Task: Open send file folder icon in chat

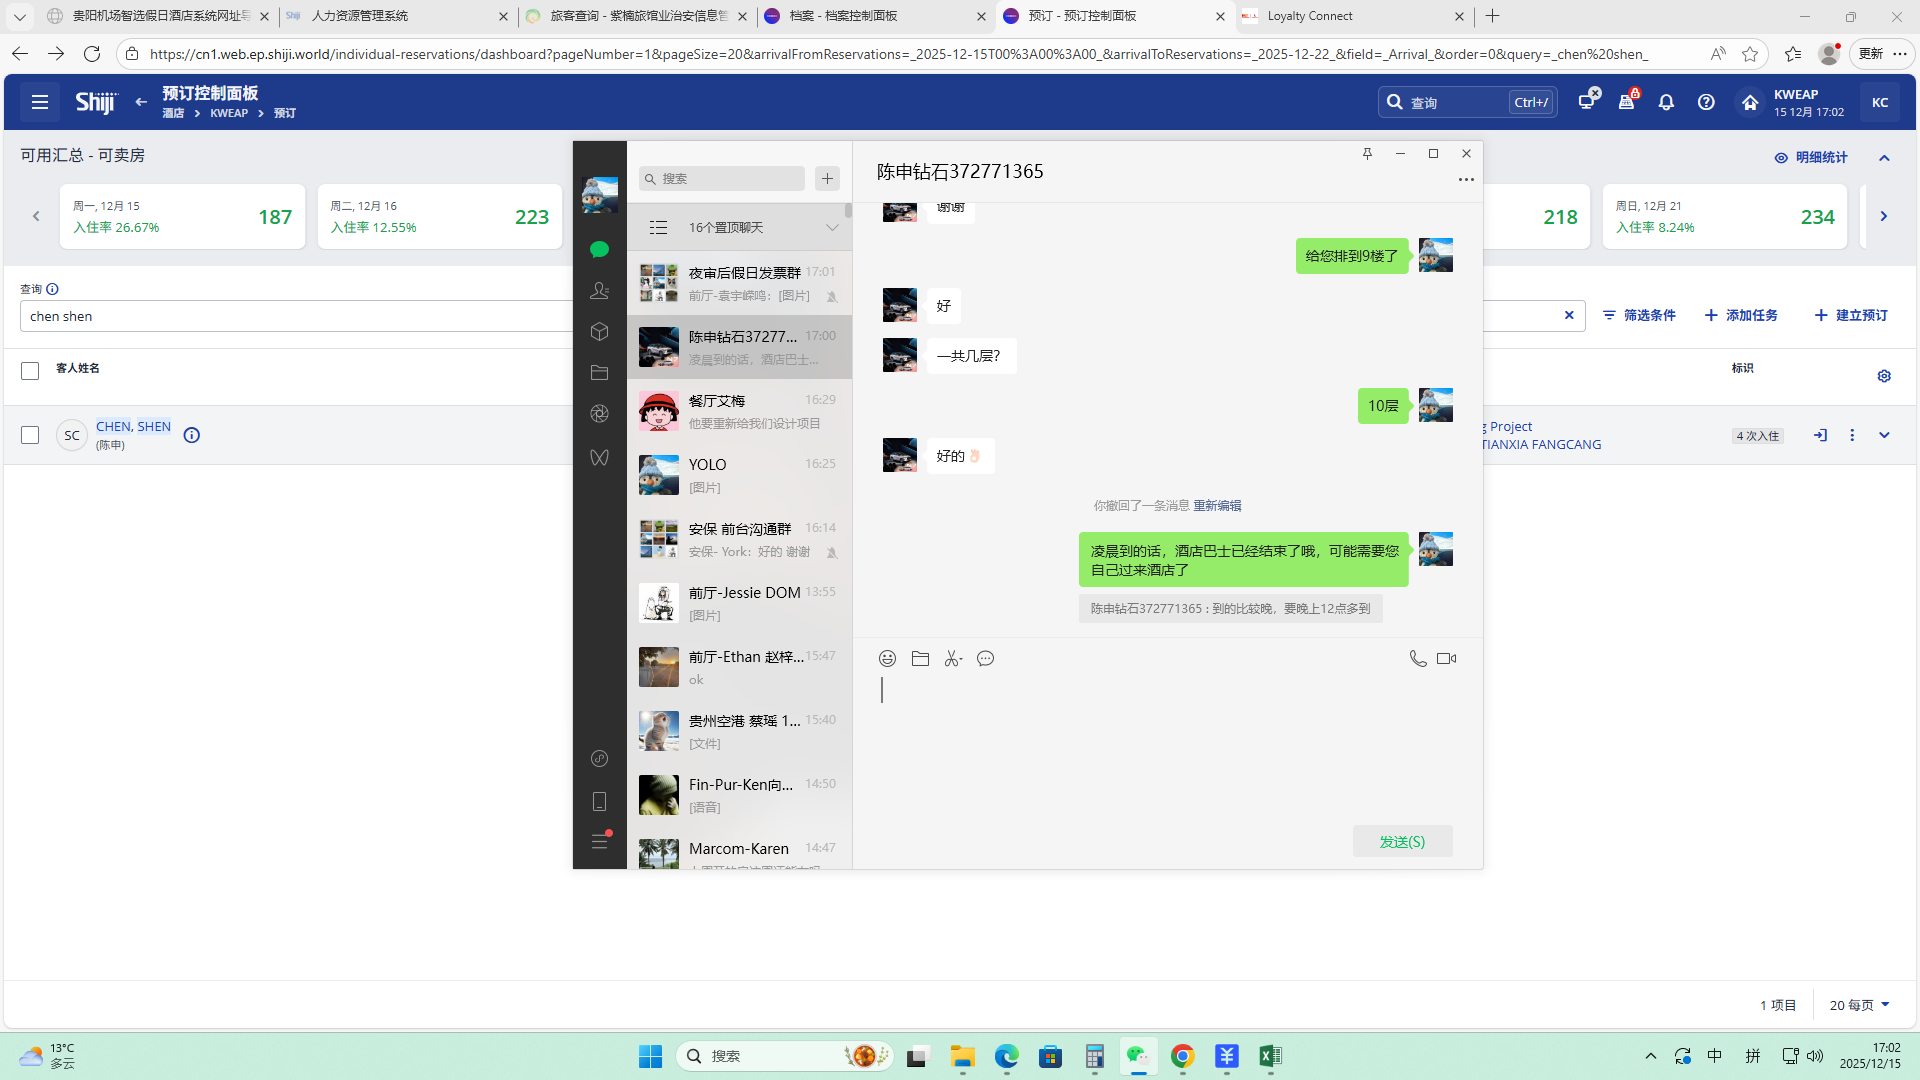Action: coord(920,658)
